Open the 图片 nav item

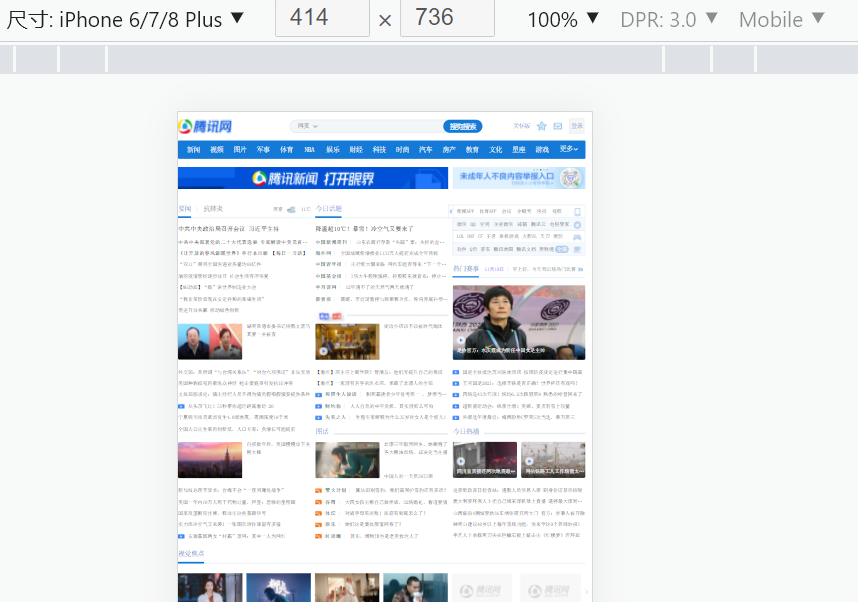pyautogui.click(x=240, y=149)
